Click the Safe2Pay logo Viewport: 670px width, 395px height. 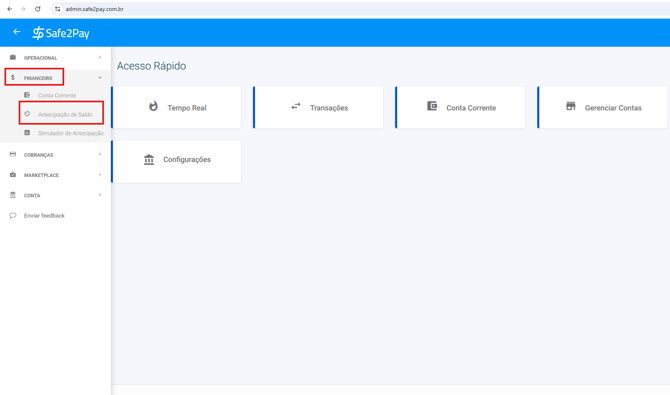coord(61,33)
